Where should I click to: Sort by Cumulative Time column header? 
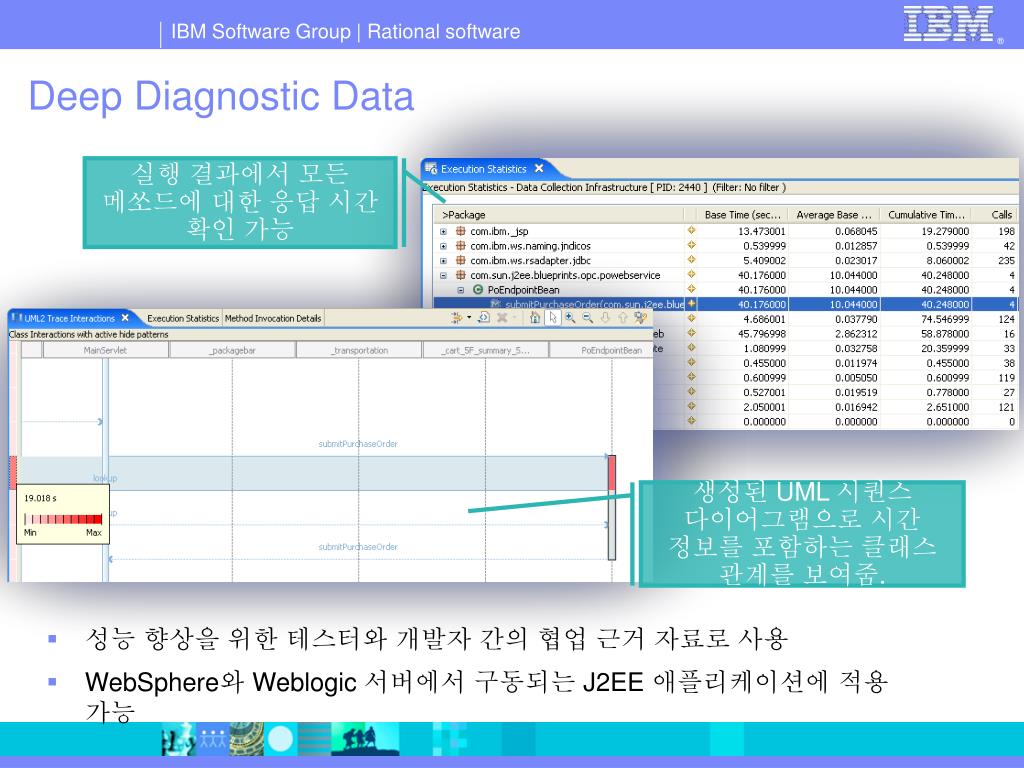pyautogui.click(x=926, y=215)
